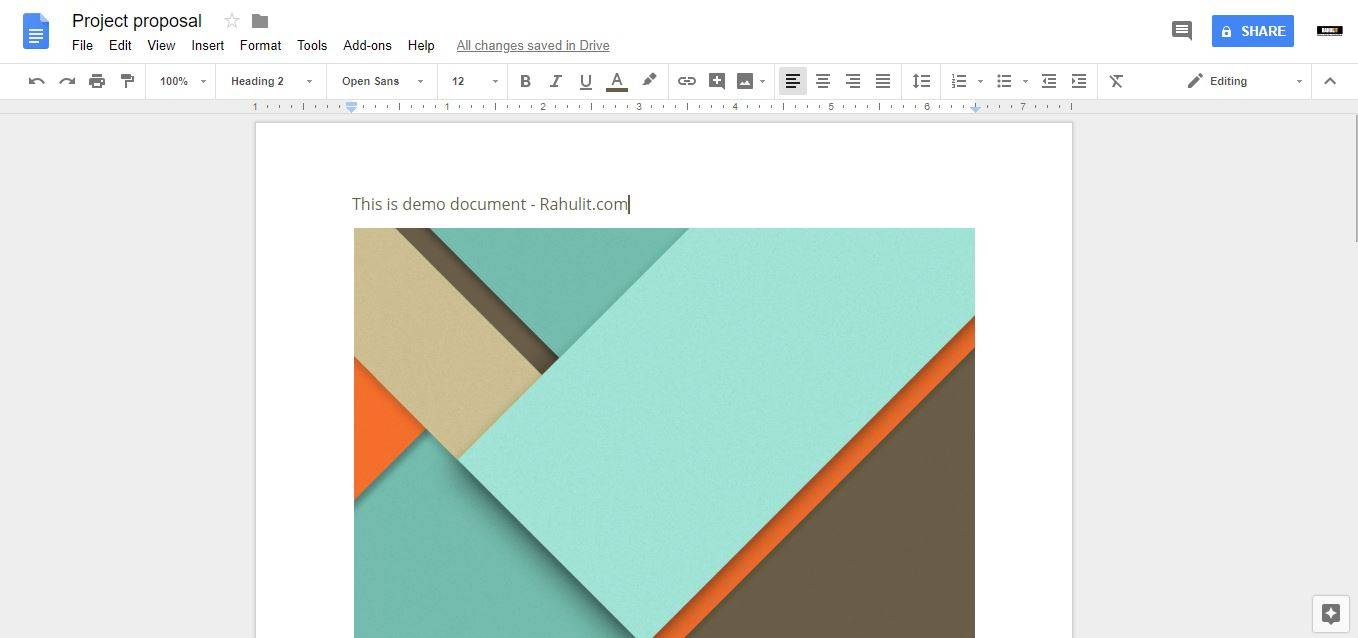Open the Add-ons menu
The height and width of the screenshot is (638, 1358).
(367, 45)
